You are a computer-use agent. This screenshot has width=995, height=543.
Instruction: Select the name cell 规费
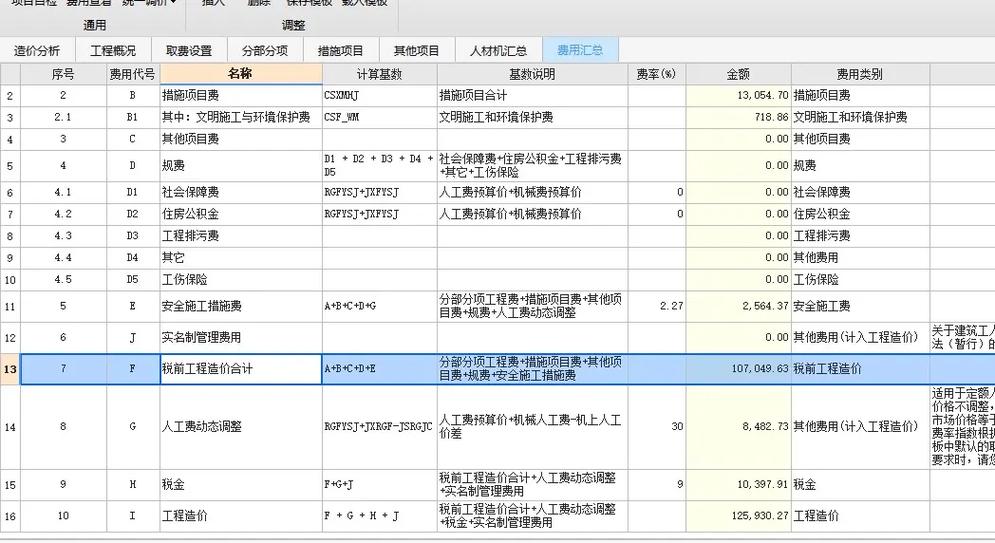click(241, 166)
